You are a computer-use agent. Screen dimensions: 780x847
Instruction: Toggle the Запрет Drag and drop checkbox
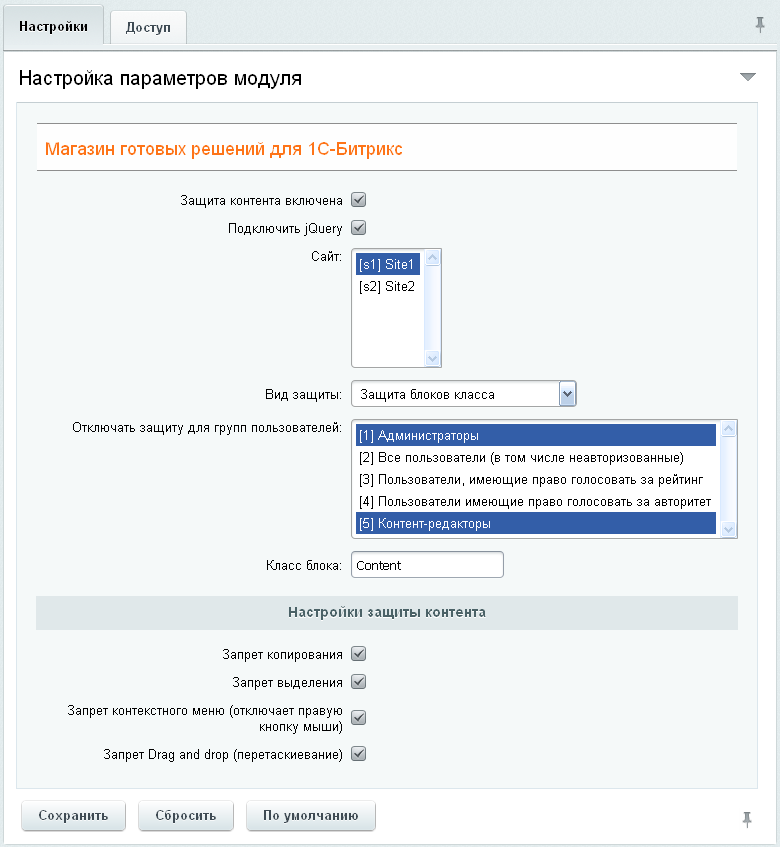coord(359,754)
